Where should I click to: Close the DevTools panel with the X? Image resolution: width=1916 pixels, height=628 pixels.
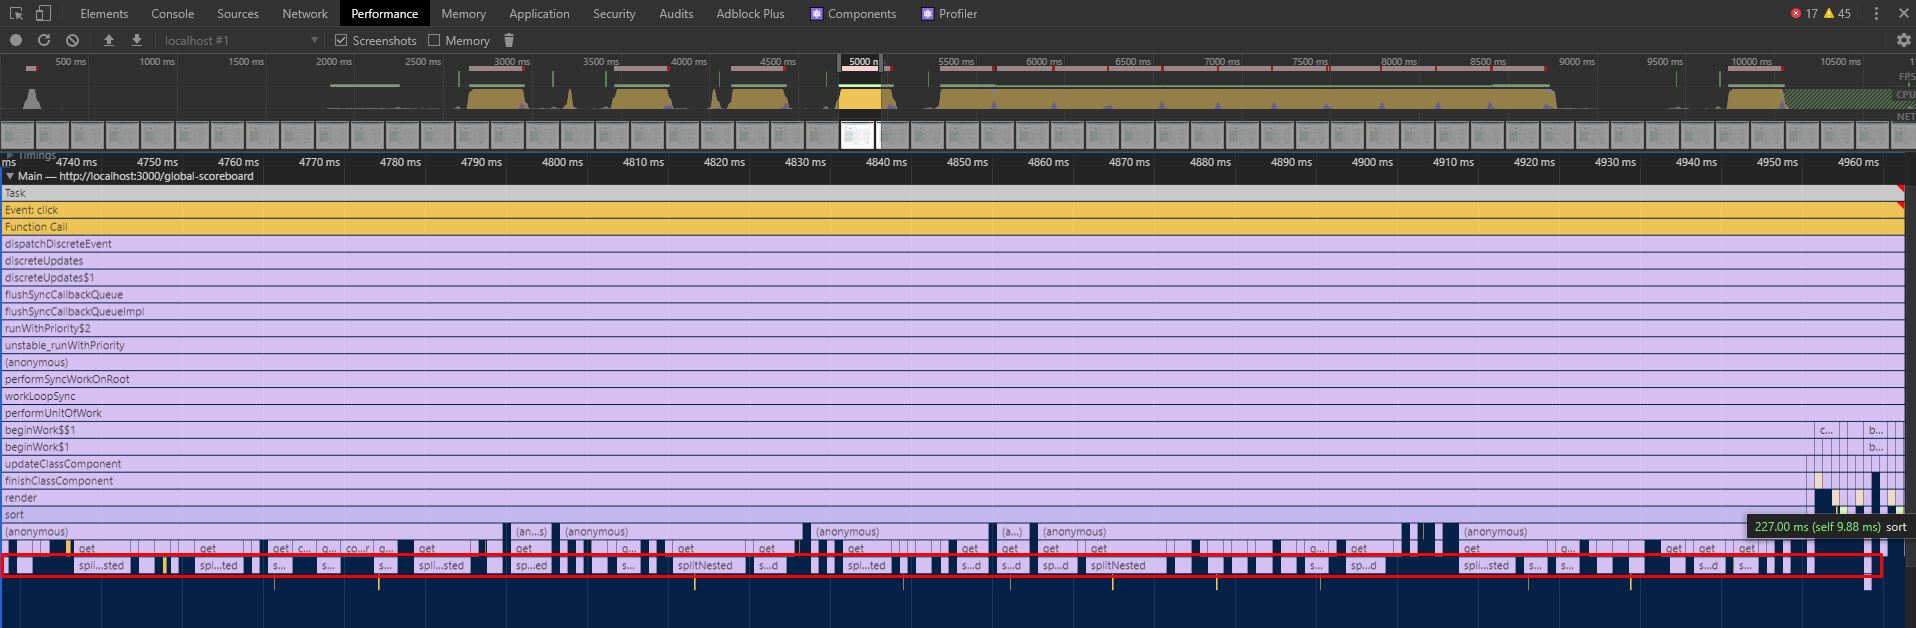tap(1903, 13)
